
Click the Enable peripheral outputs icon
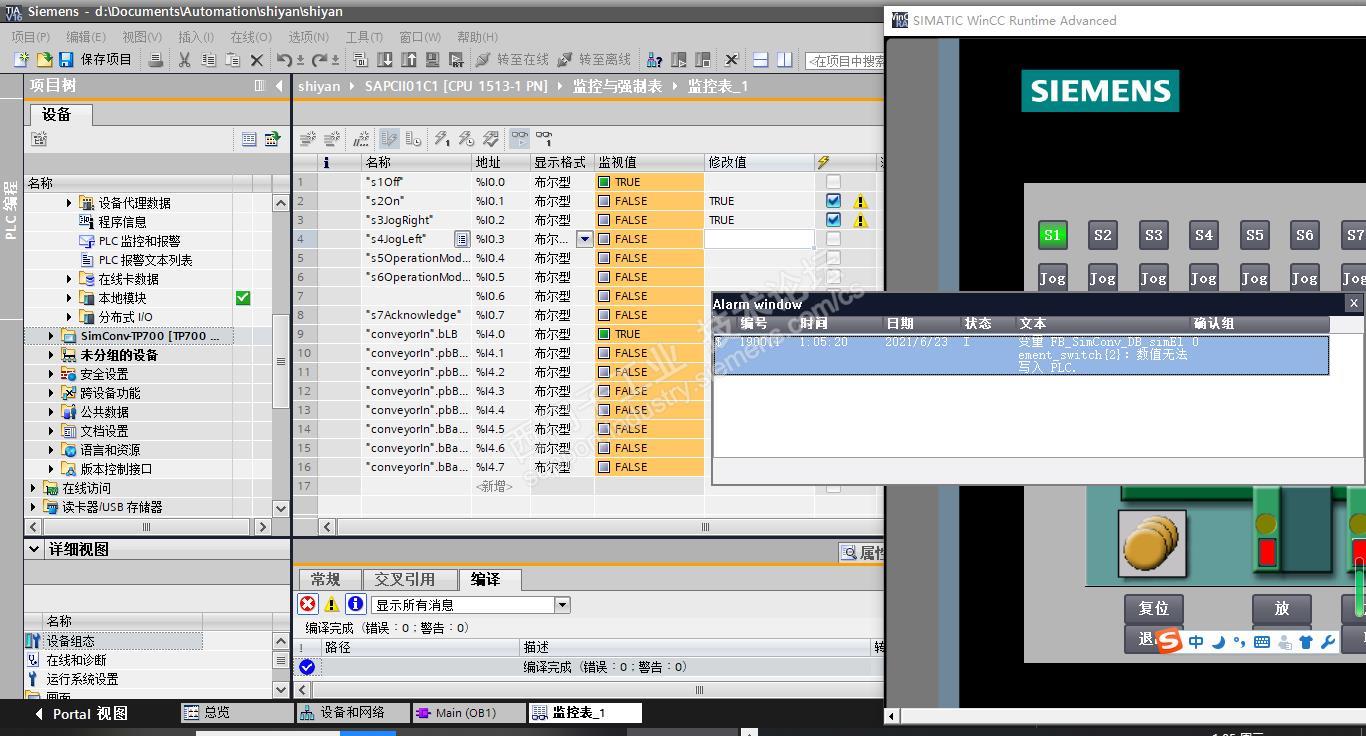[491, 139]
